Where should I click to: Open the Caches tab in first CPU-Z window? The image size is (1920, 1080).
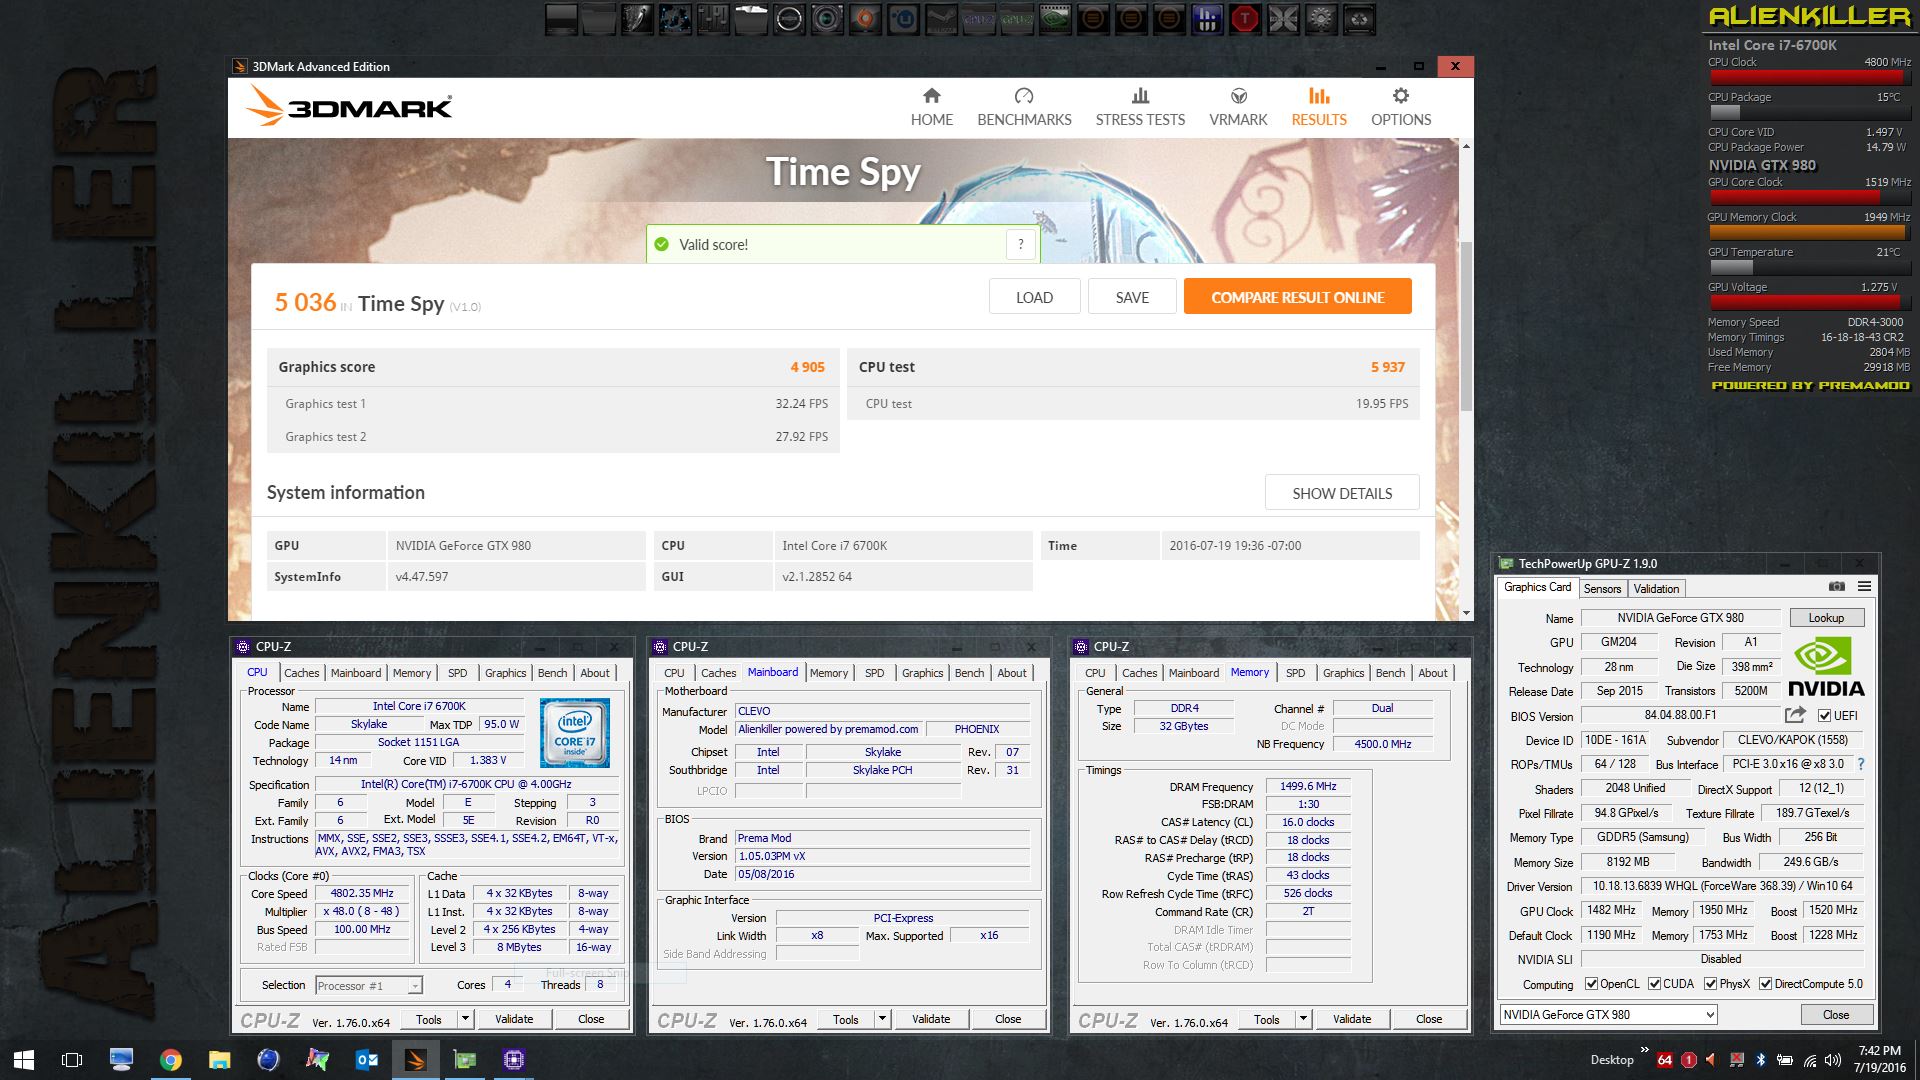(x=301, y=673)
